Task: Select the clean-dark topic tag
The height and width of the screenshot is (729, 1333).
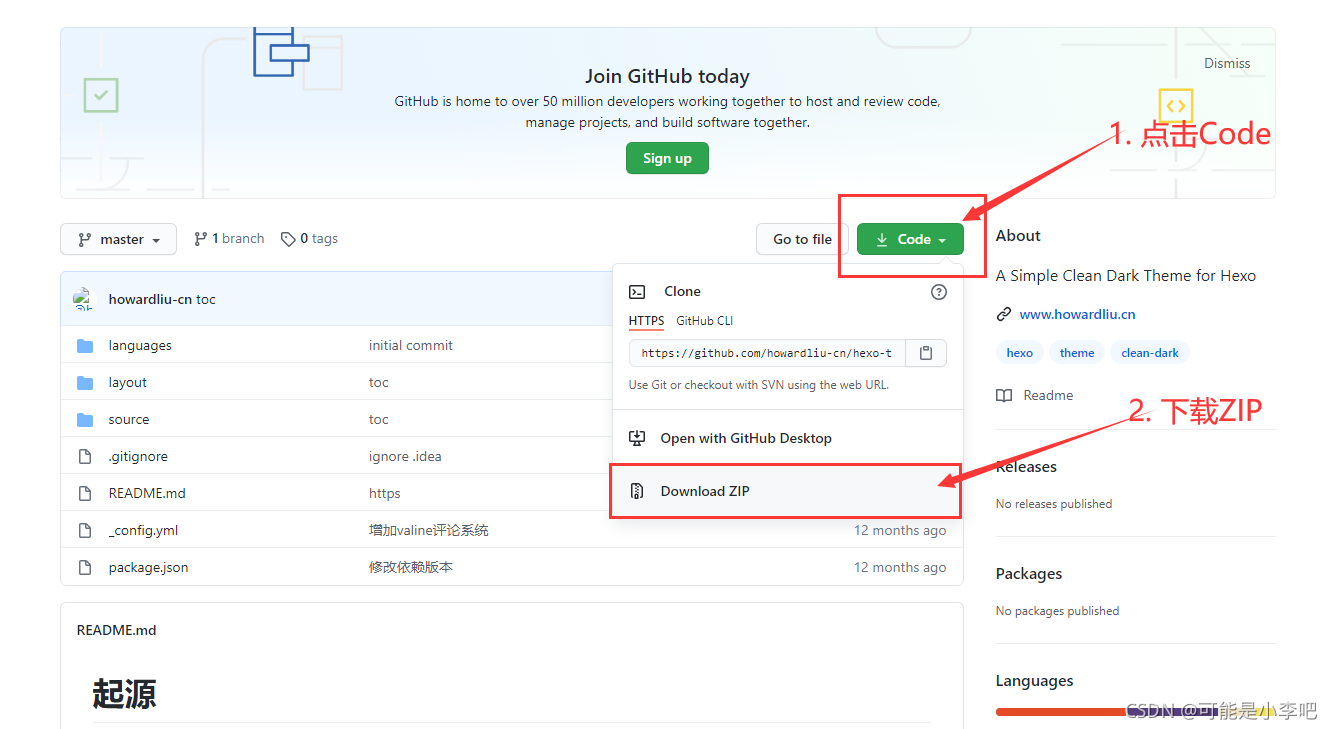Action: (1150, 353)
